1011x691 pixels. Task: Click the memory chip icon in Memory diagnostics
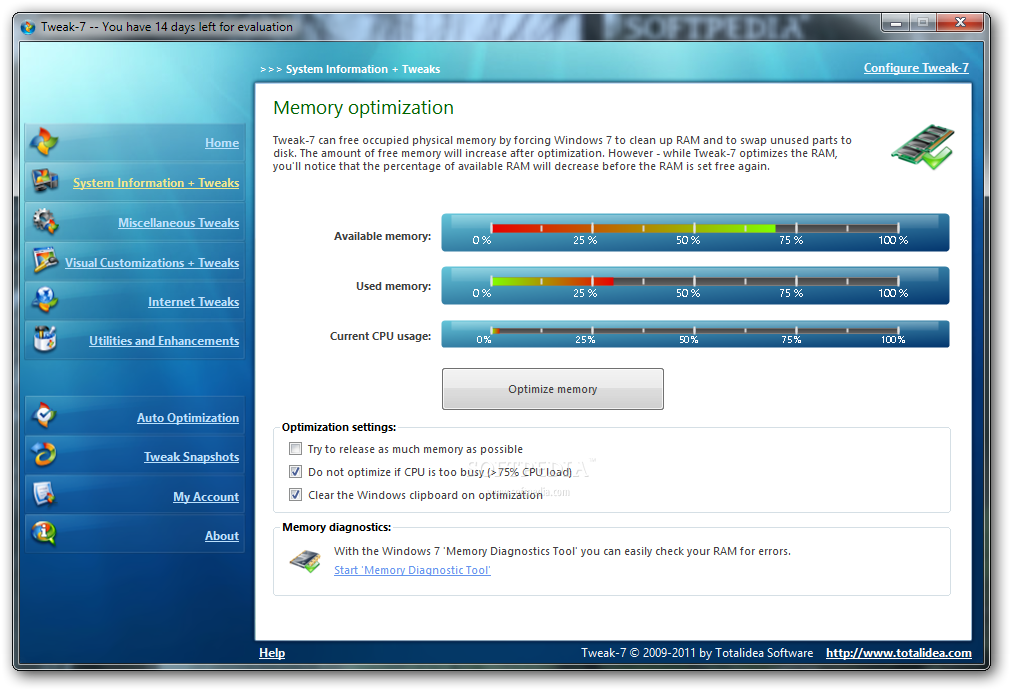pos(306,561)
